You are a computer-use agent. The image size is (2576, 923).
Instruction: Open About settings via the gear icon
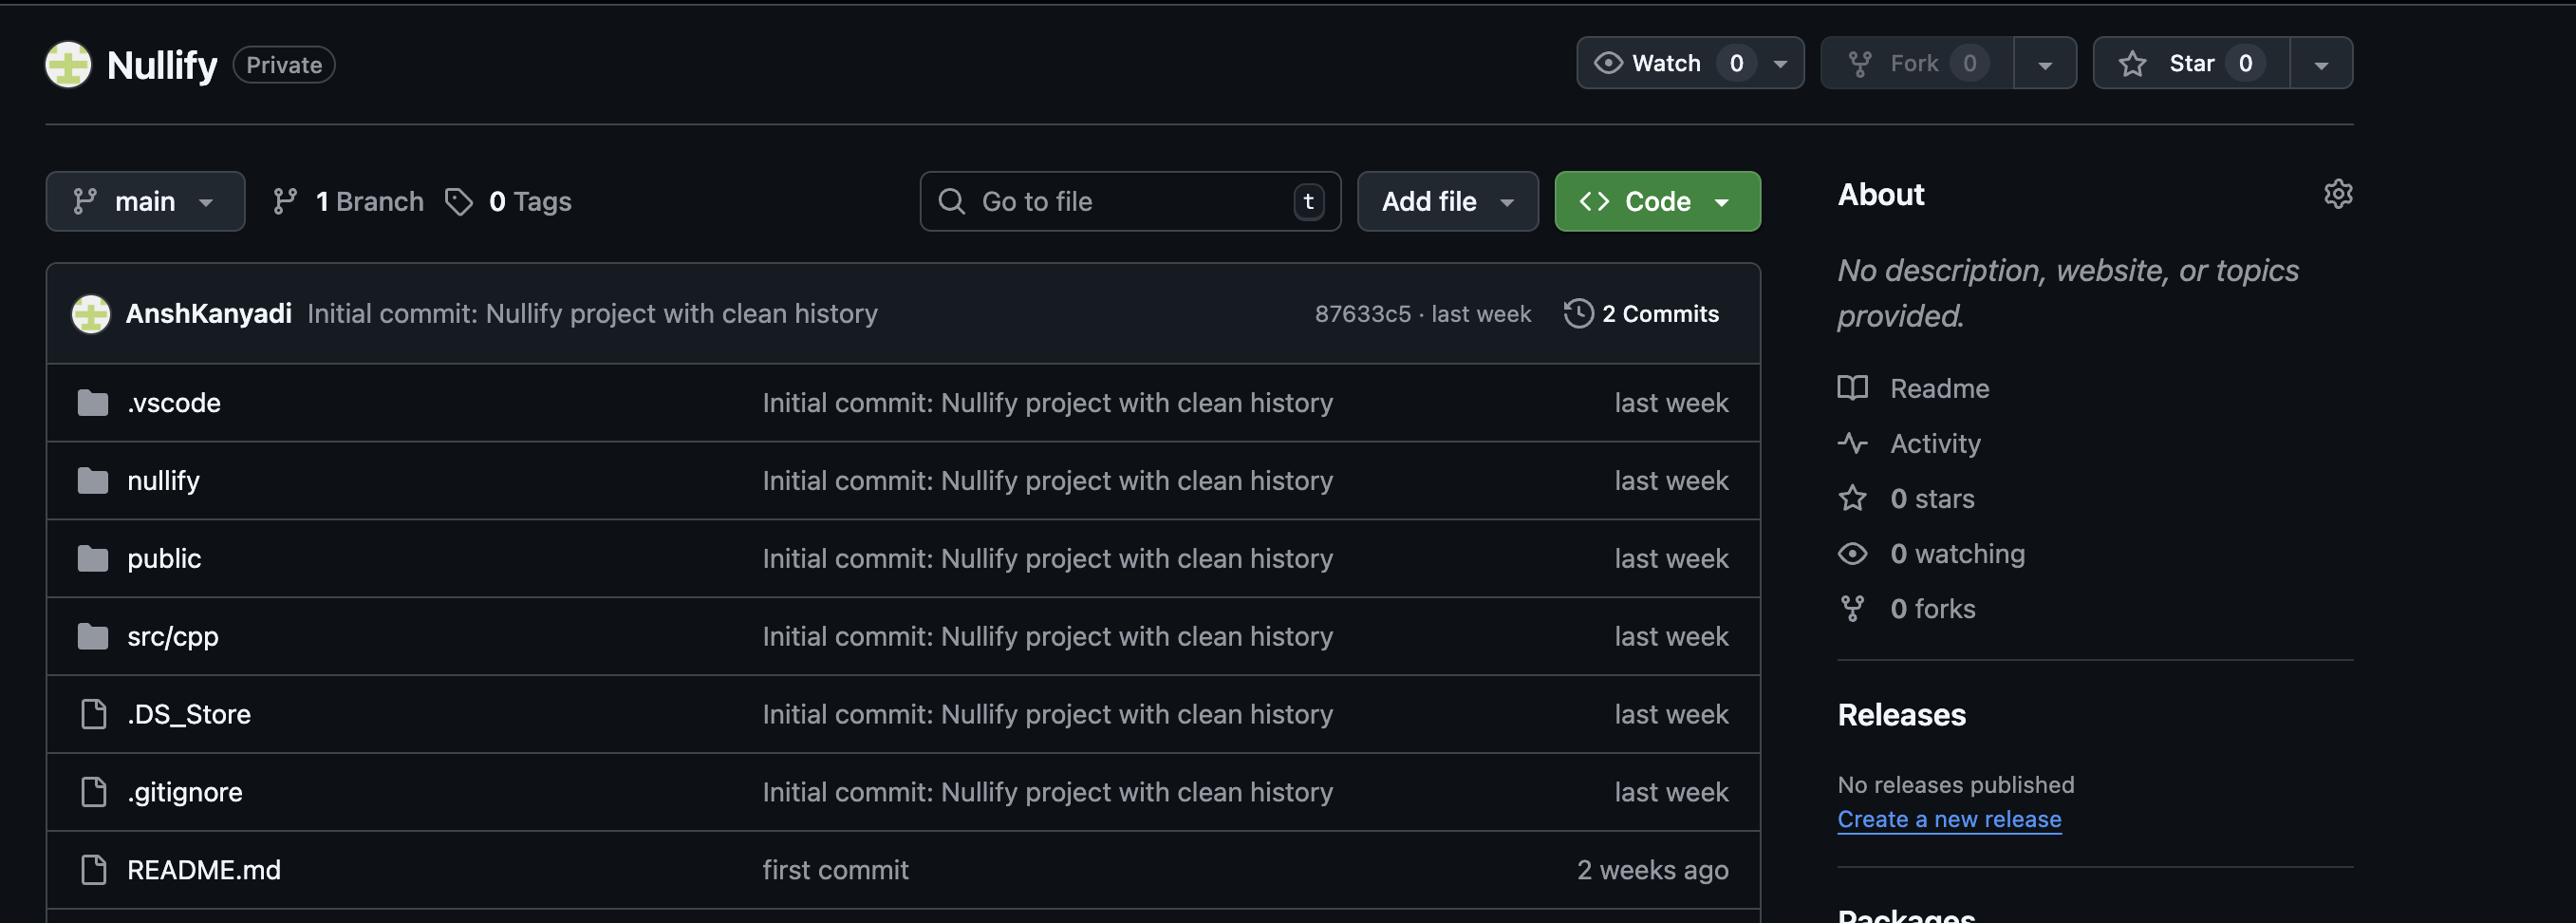click(x=2339, y=194)
